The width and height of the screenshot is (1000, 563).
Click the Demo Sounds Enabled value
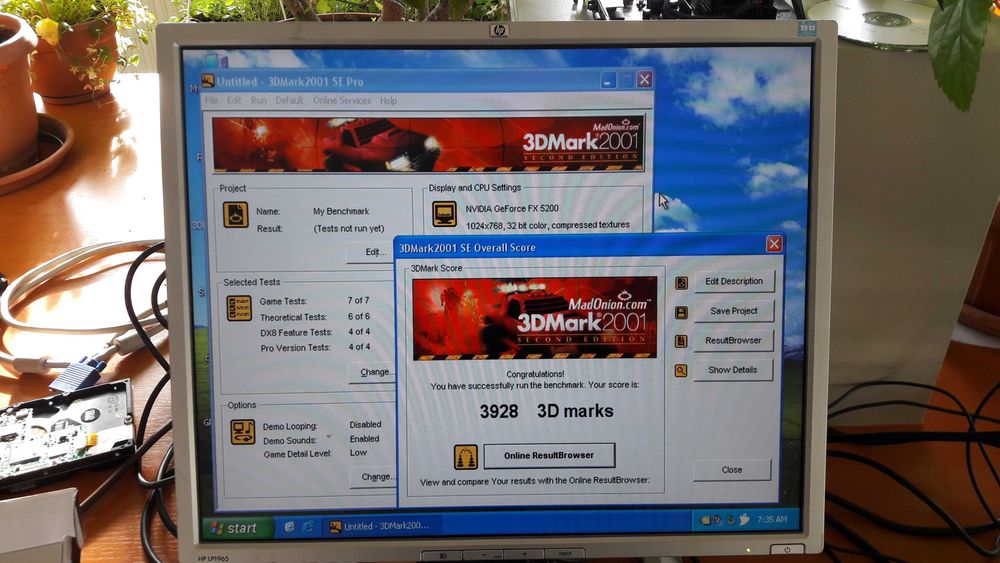coord(364,439)
